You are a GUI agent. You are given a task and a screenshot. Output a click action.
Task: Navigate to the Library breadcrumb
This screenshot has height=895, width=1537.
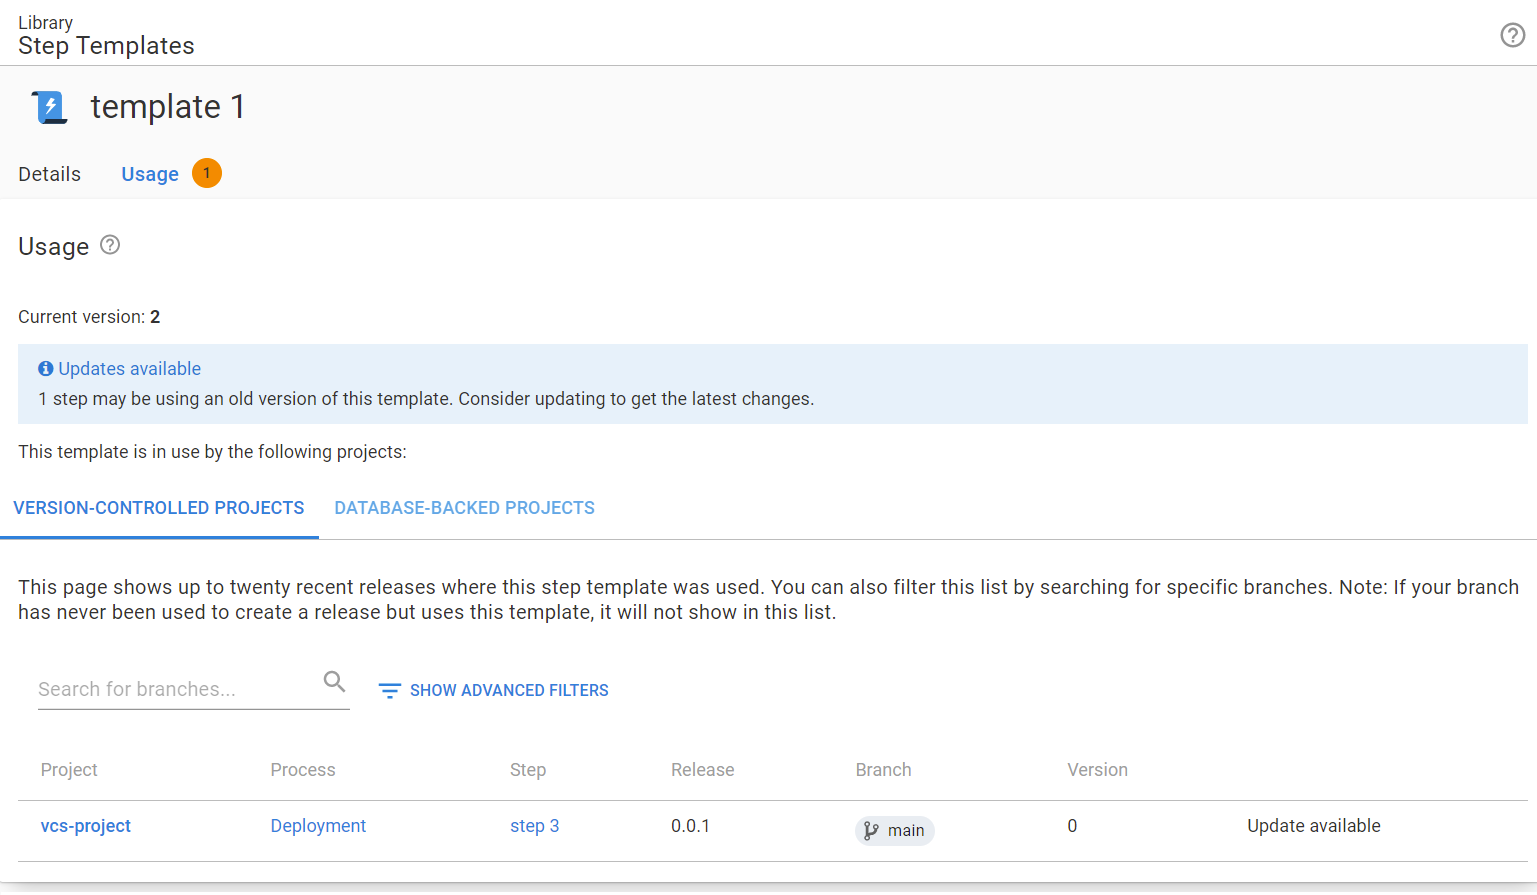[45, 22]
